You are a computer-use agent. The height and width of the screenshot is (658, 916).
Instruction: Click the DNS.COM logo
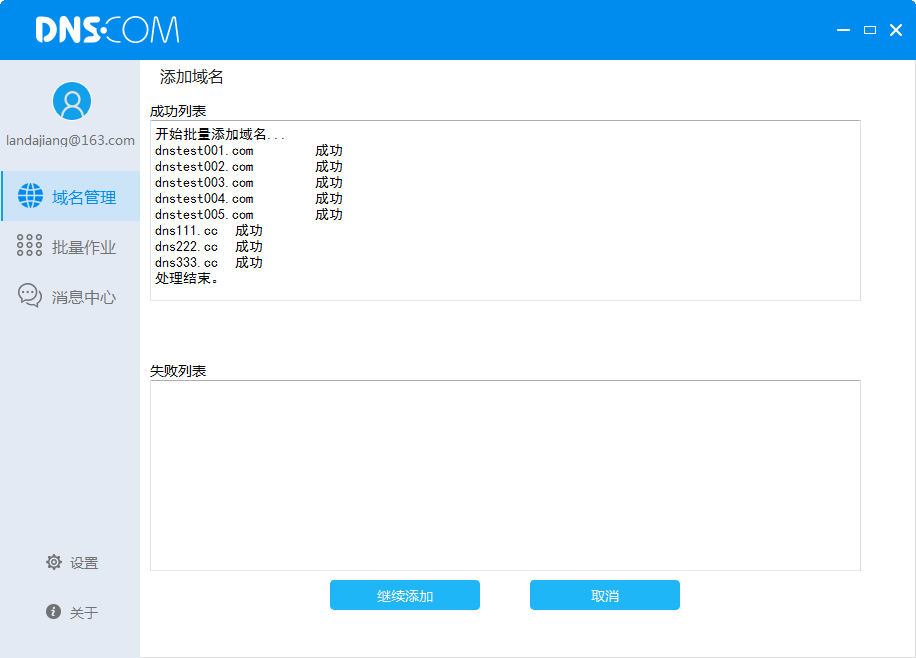pos(107,30)
